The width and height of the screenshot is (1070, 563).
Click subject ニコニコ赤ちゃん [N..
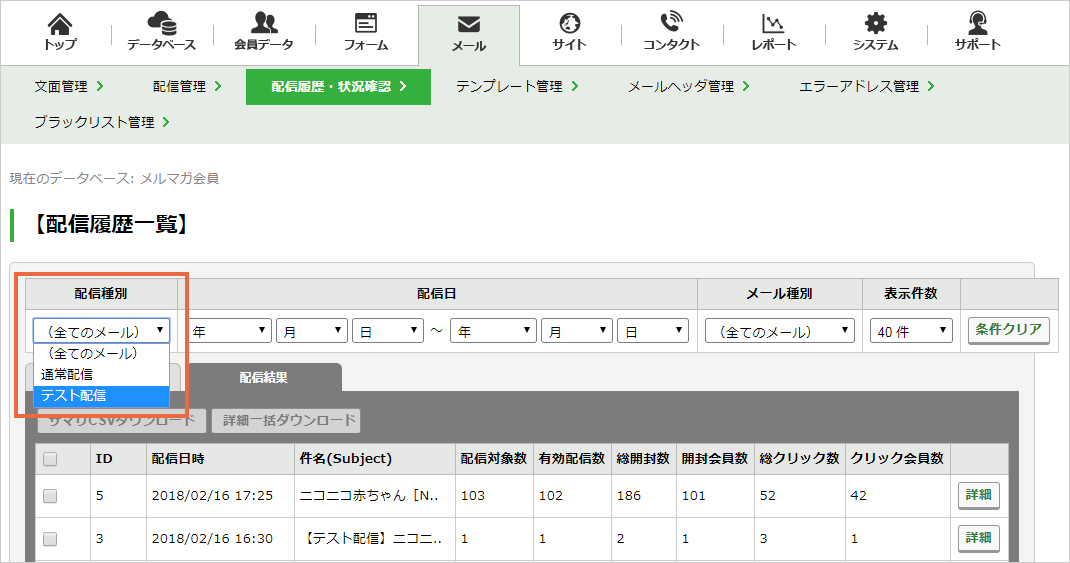coord(369,495)
